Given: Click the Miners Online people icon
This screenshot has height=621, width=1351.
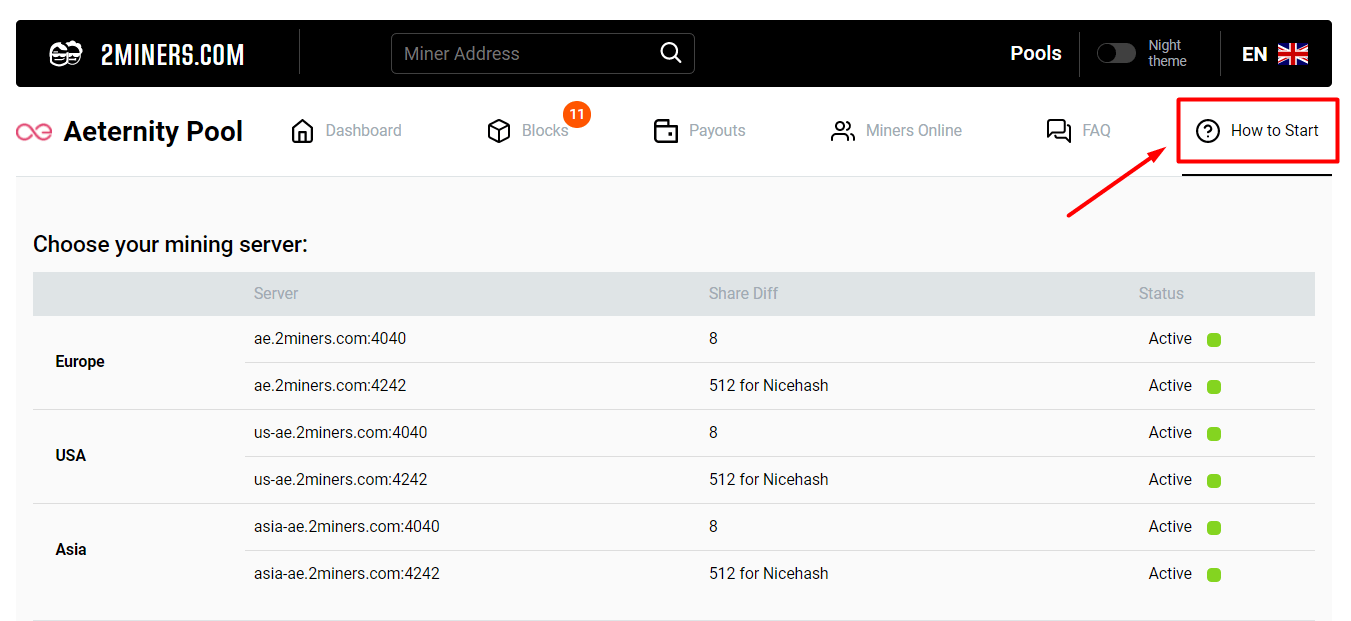Looking at the screenshot, I should point(843,131).
